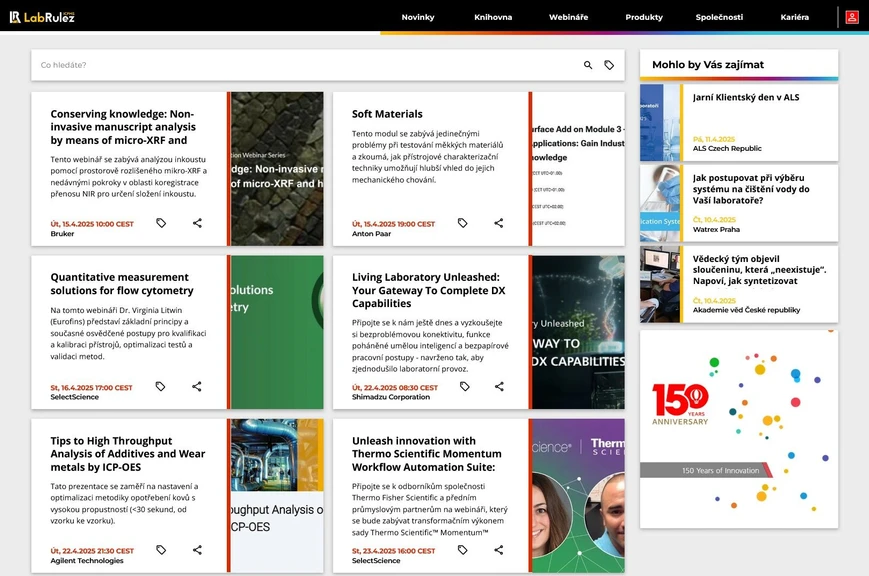The image size is (869, 576).
Task: Open the Novinky menu
Action: pyautogui.click(x=418, y=17)
